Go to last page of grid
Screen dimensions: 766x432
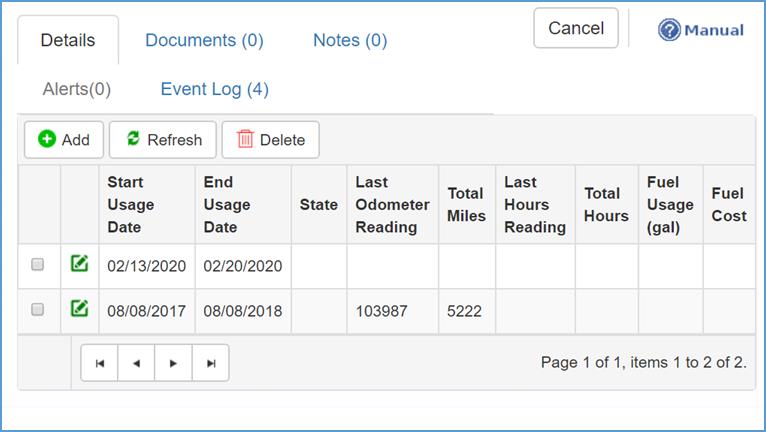211,363
